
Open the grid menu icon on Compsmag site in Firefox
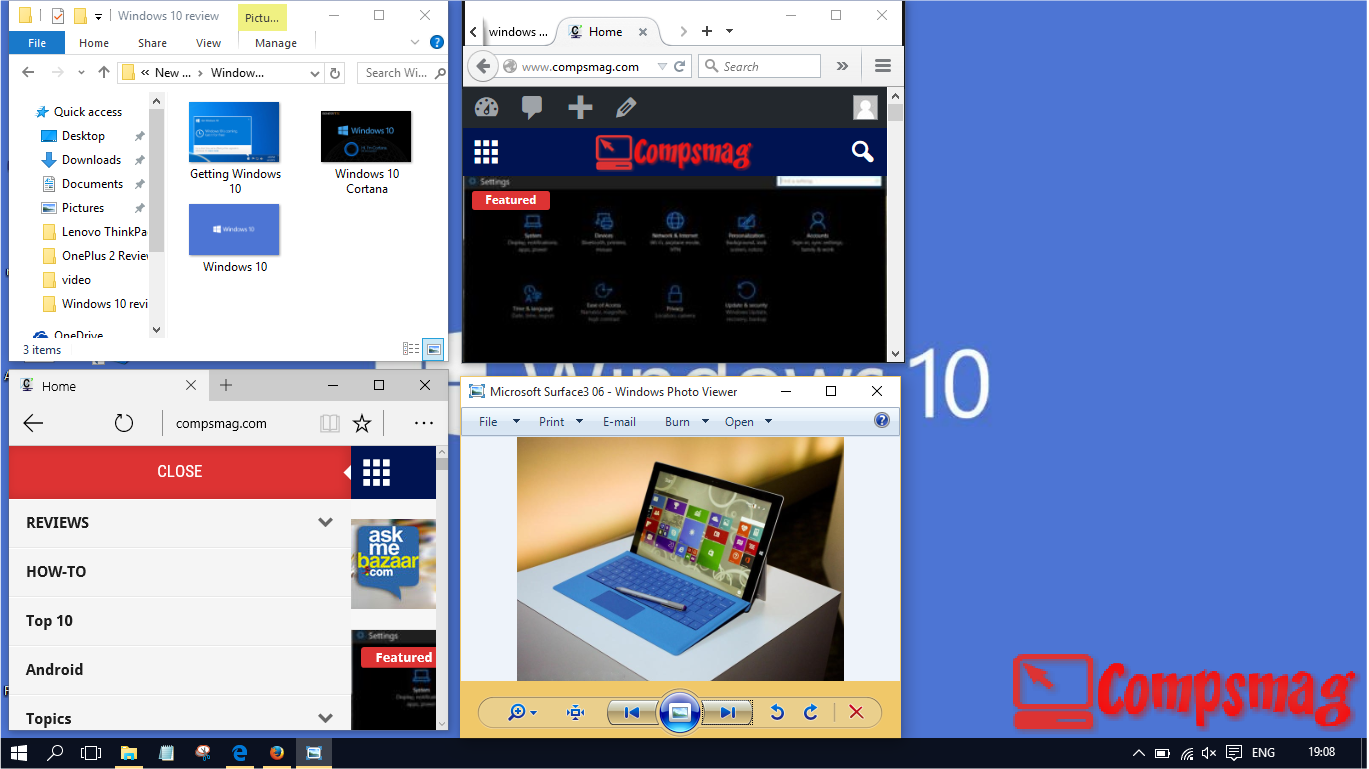(486, 152)
